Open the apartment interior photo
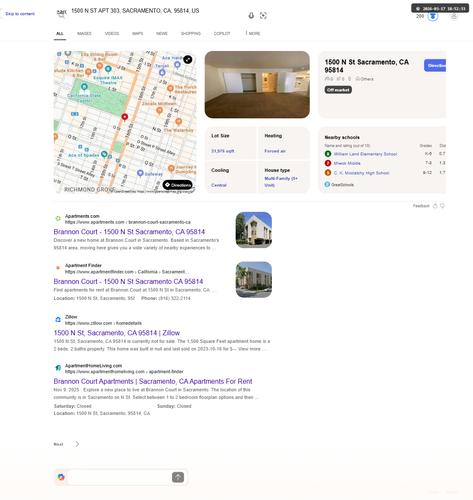 [257, 85]
